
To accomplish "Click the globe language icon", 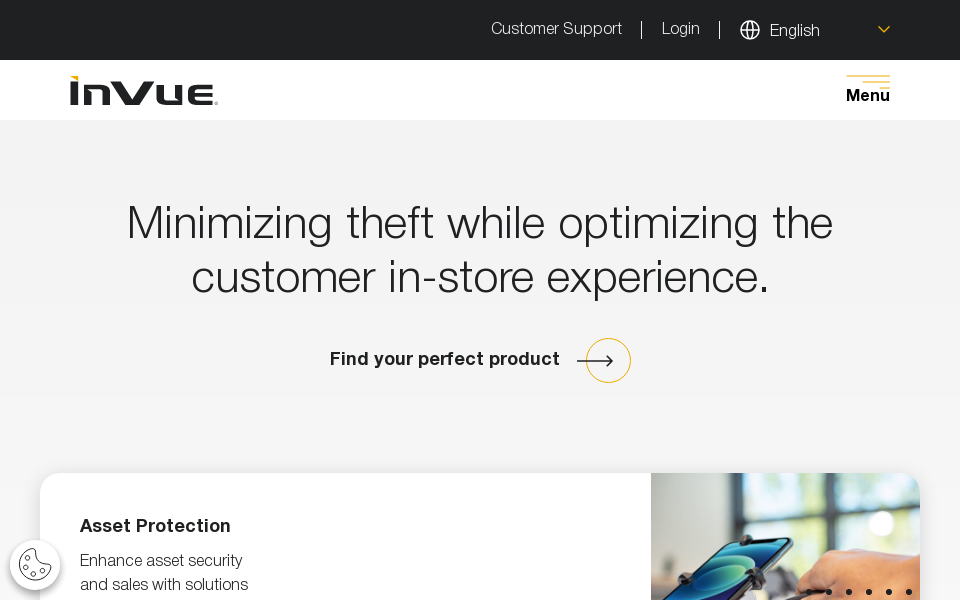I will point(750,30).
